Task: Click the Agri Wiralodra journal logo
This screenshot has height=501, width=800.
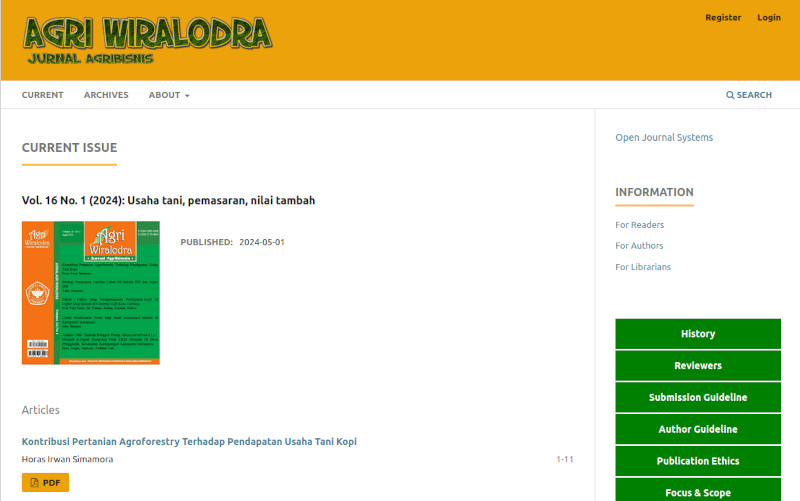Action: (x=147, y=39)
